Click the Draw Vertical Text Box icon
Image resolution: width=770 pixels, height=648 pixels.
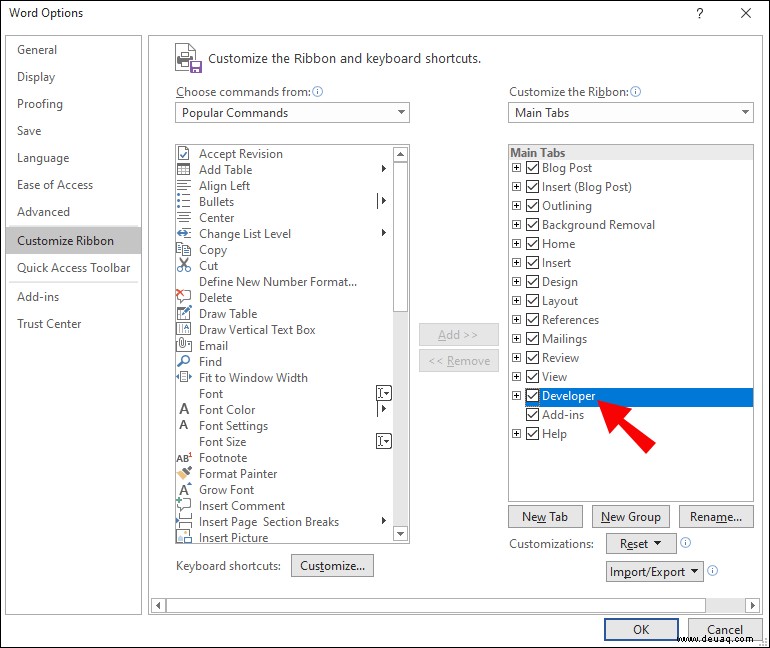point(184,329)
